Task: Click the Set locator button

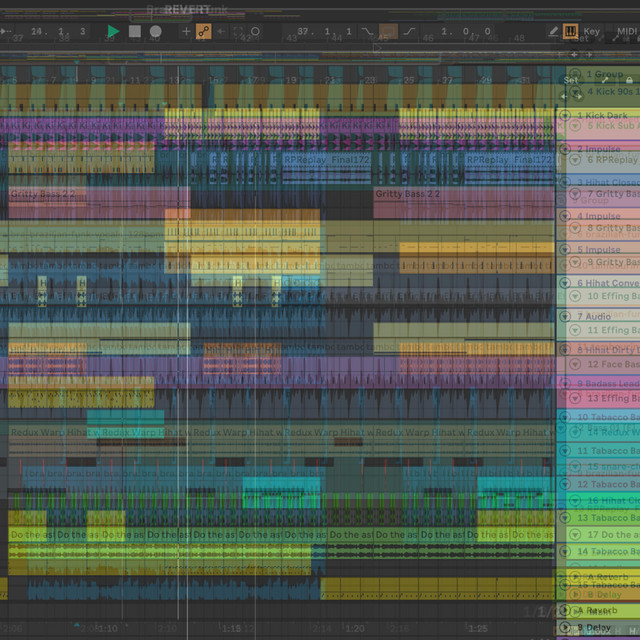Action: point(570,80)
